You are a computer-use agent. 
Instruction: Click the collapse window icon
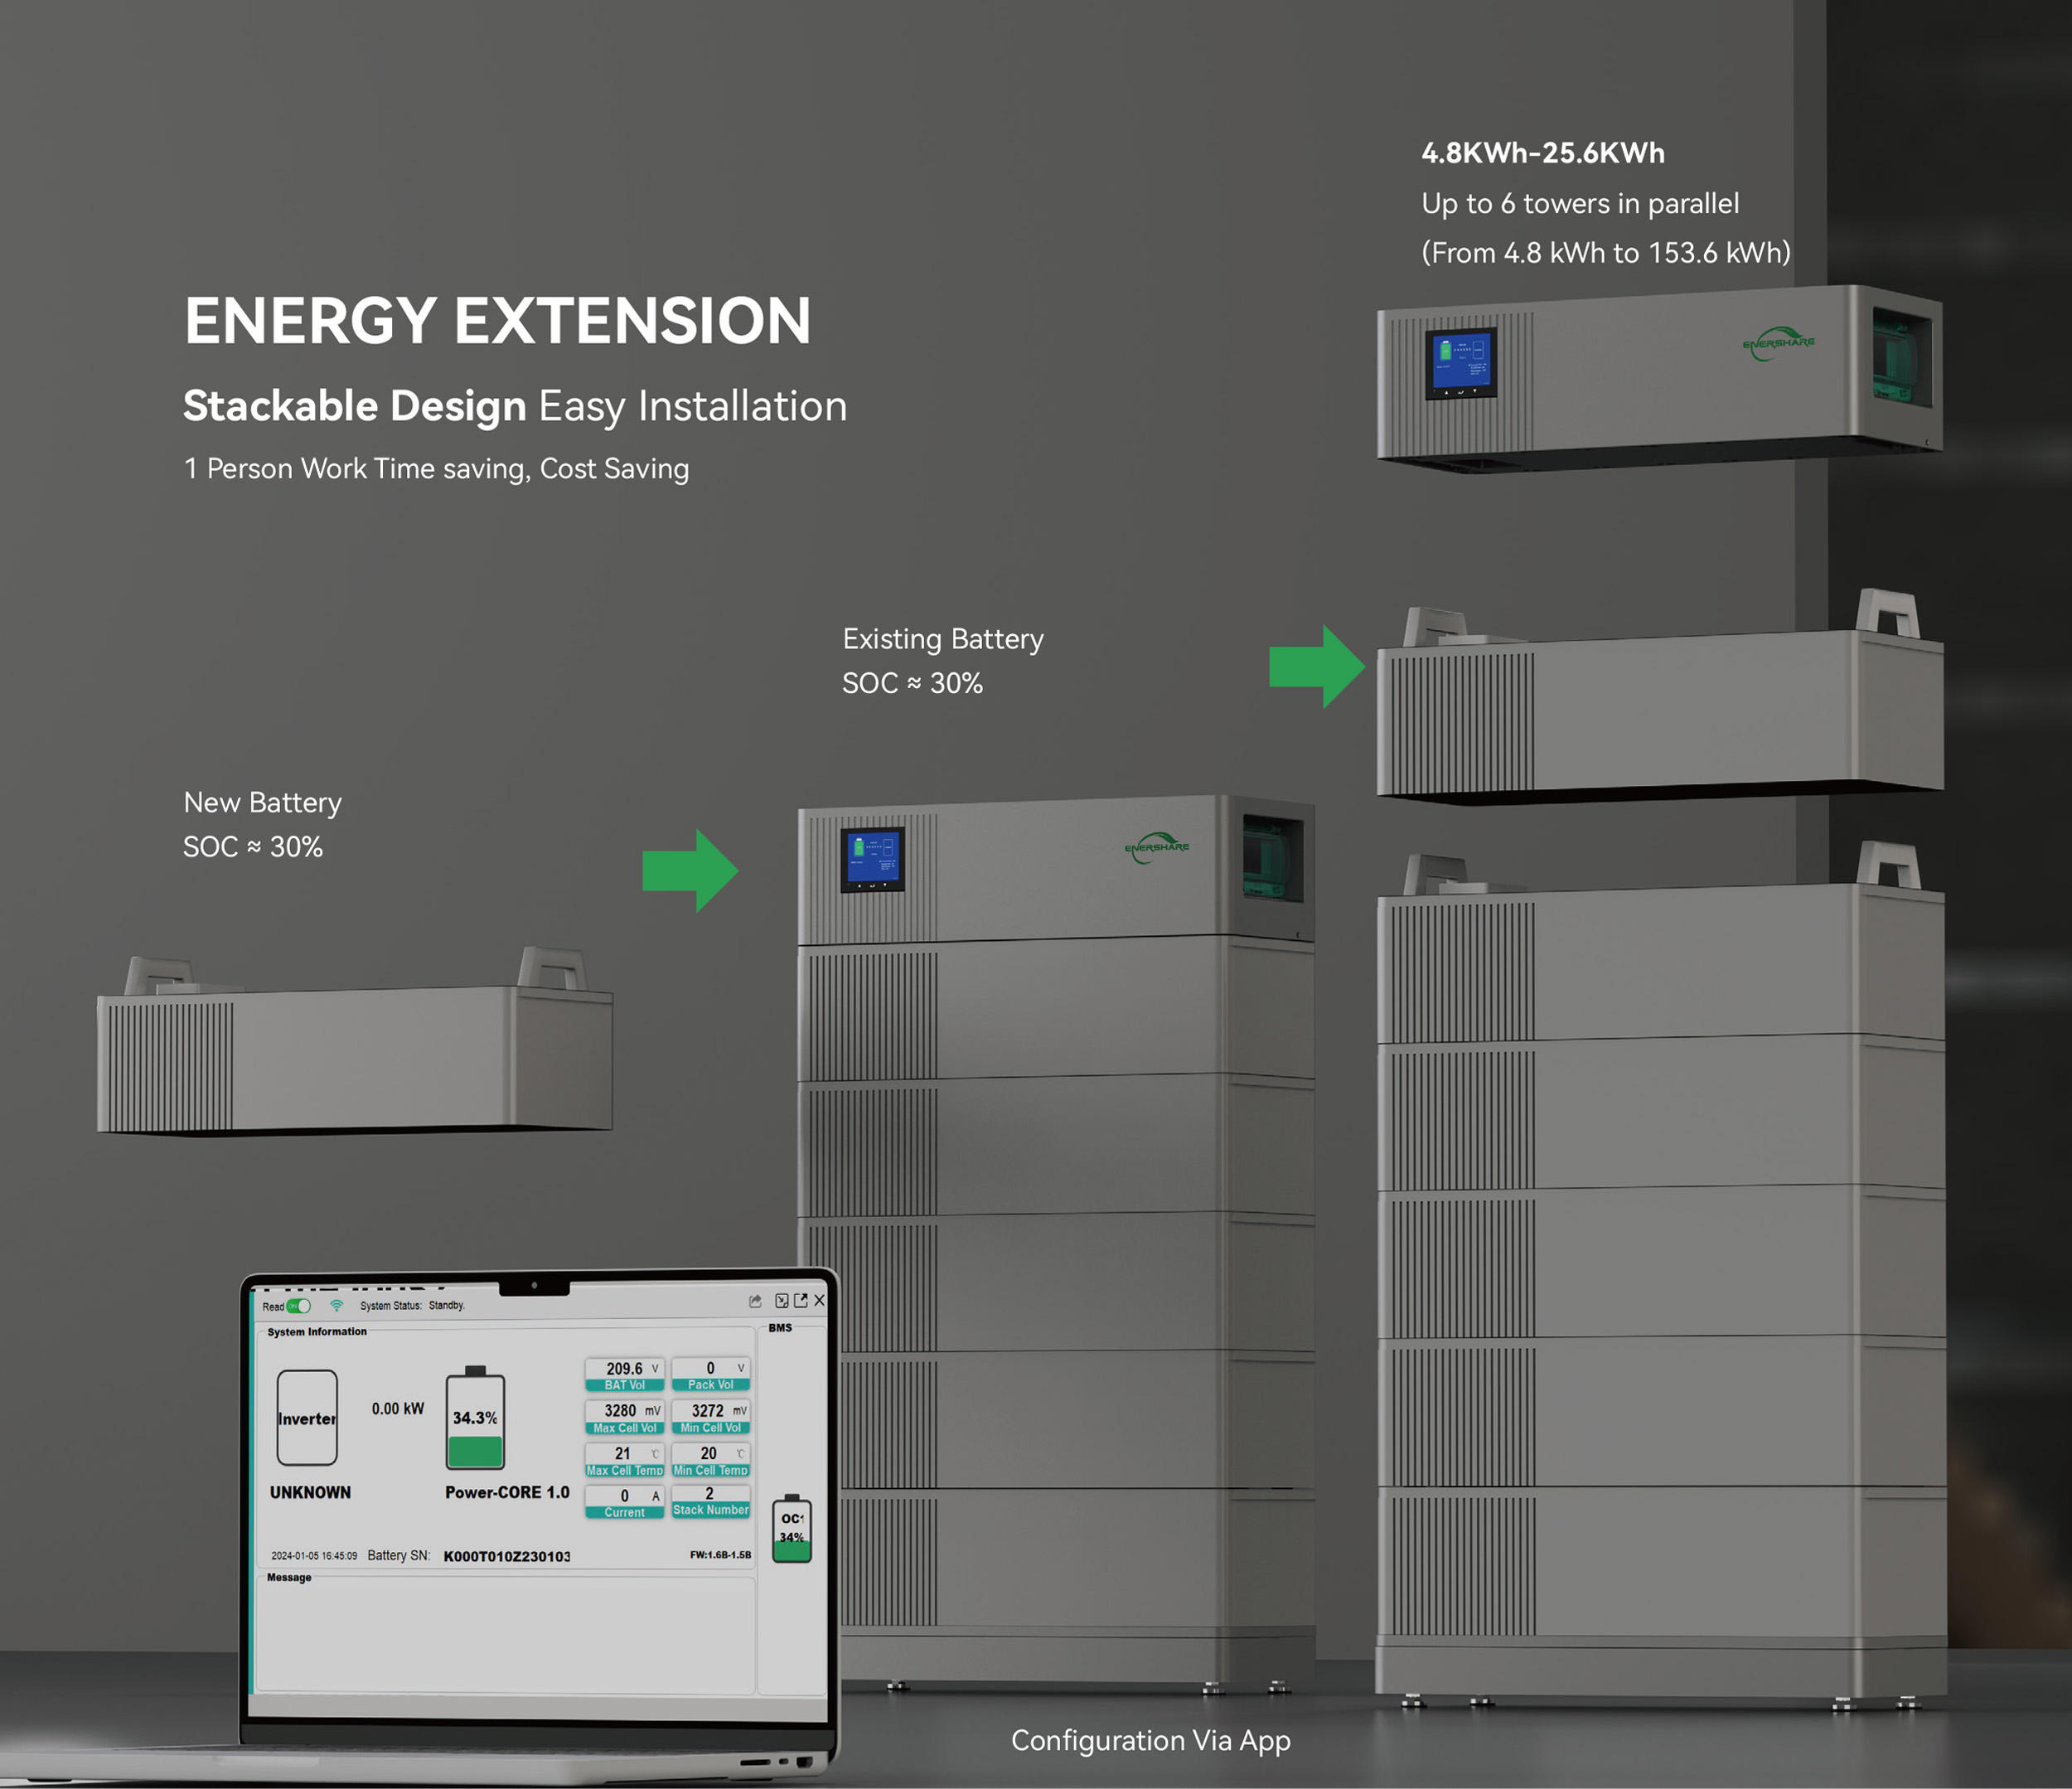(782, 1300)
